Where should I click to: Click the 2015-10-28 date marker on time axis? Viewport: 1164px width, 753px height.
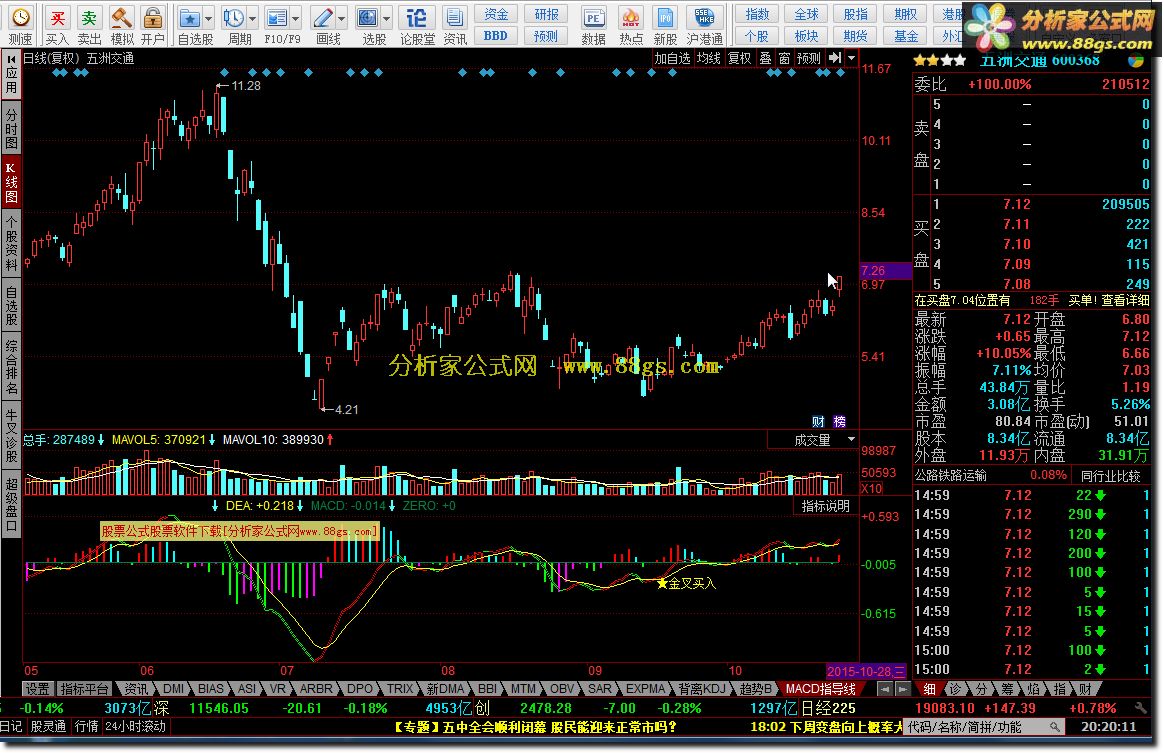[866, 671]
